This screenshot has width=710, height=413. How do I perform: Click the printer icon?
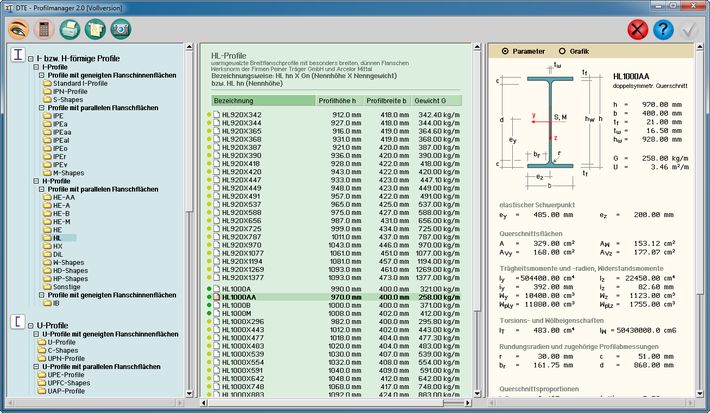pos(69,29)
